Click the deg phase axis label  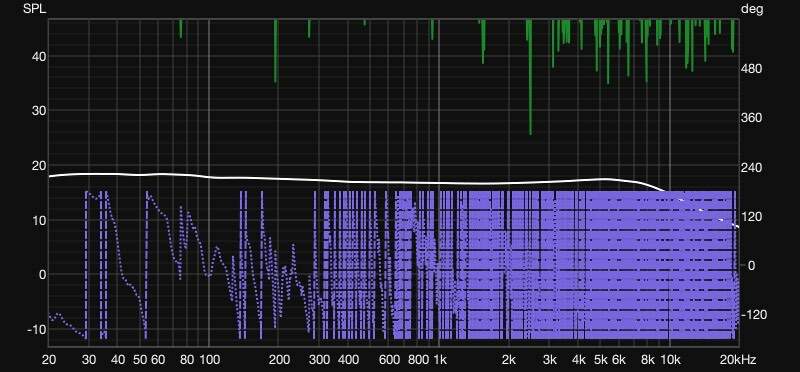[752, 9]
